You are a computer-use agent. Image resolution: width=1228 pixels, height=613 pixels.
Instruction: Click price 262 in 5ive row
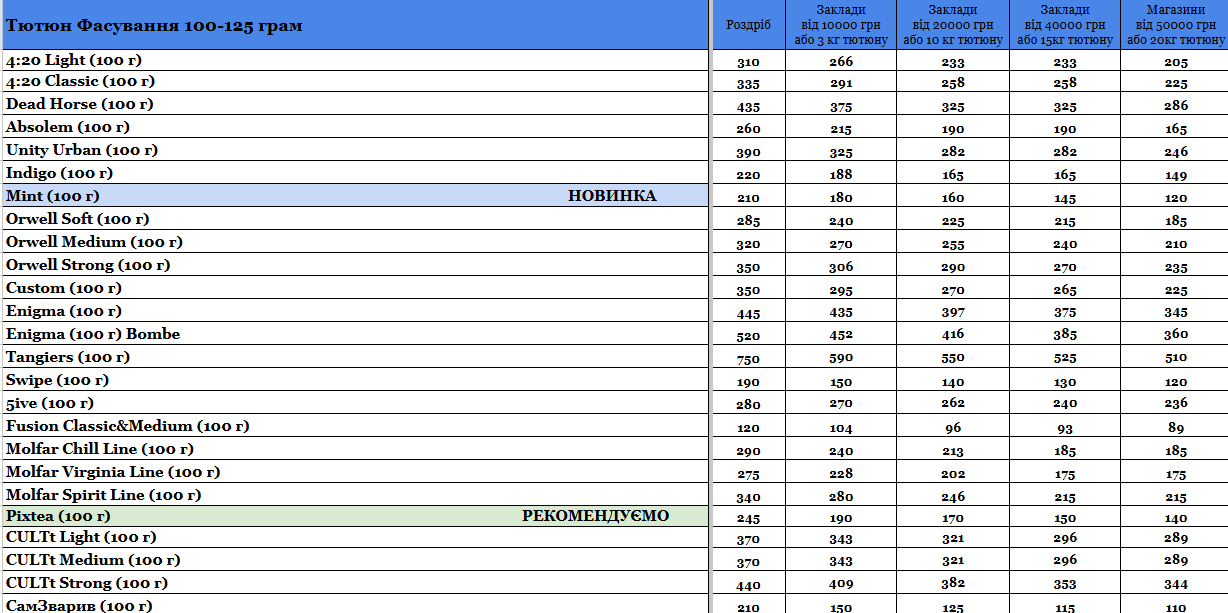953,403
